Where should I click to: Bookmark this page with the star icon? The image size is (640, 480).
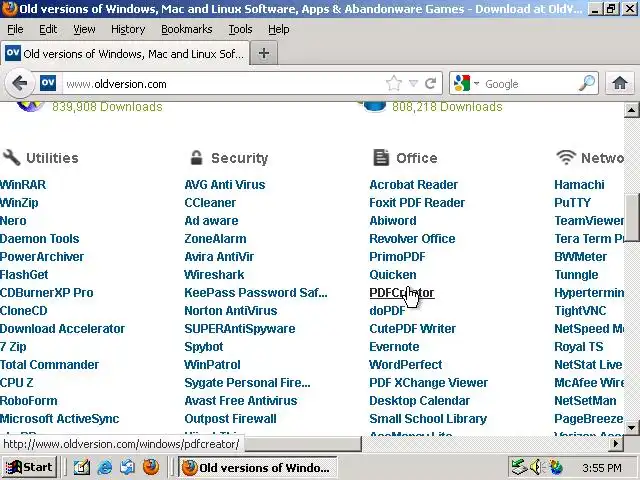[393, 84]
